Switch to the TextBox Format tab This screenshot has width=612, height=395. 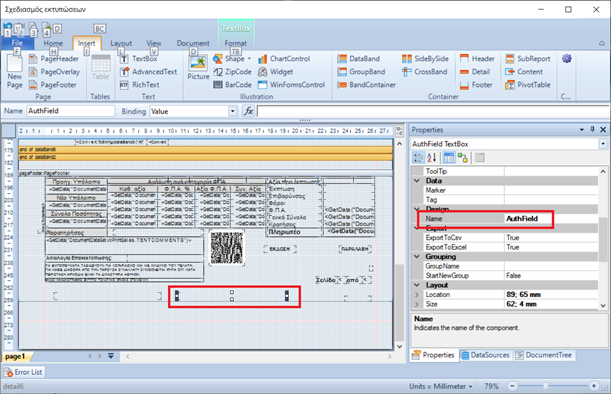coord(236,43)
